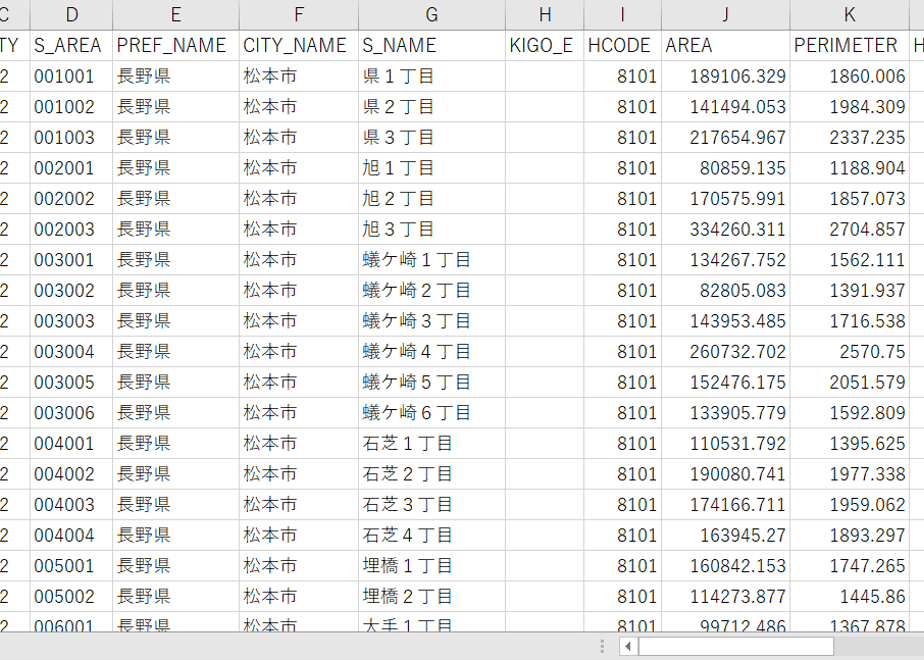The height and width of the screenshot is (660, 924).
Task: Select column F header
Action: 299,15
